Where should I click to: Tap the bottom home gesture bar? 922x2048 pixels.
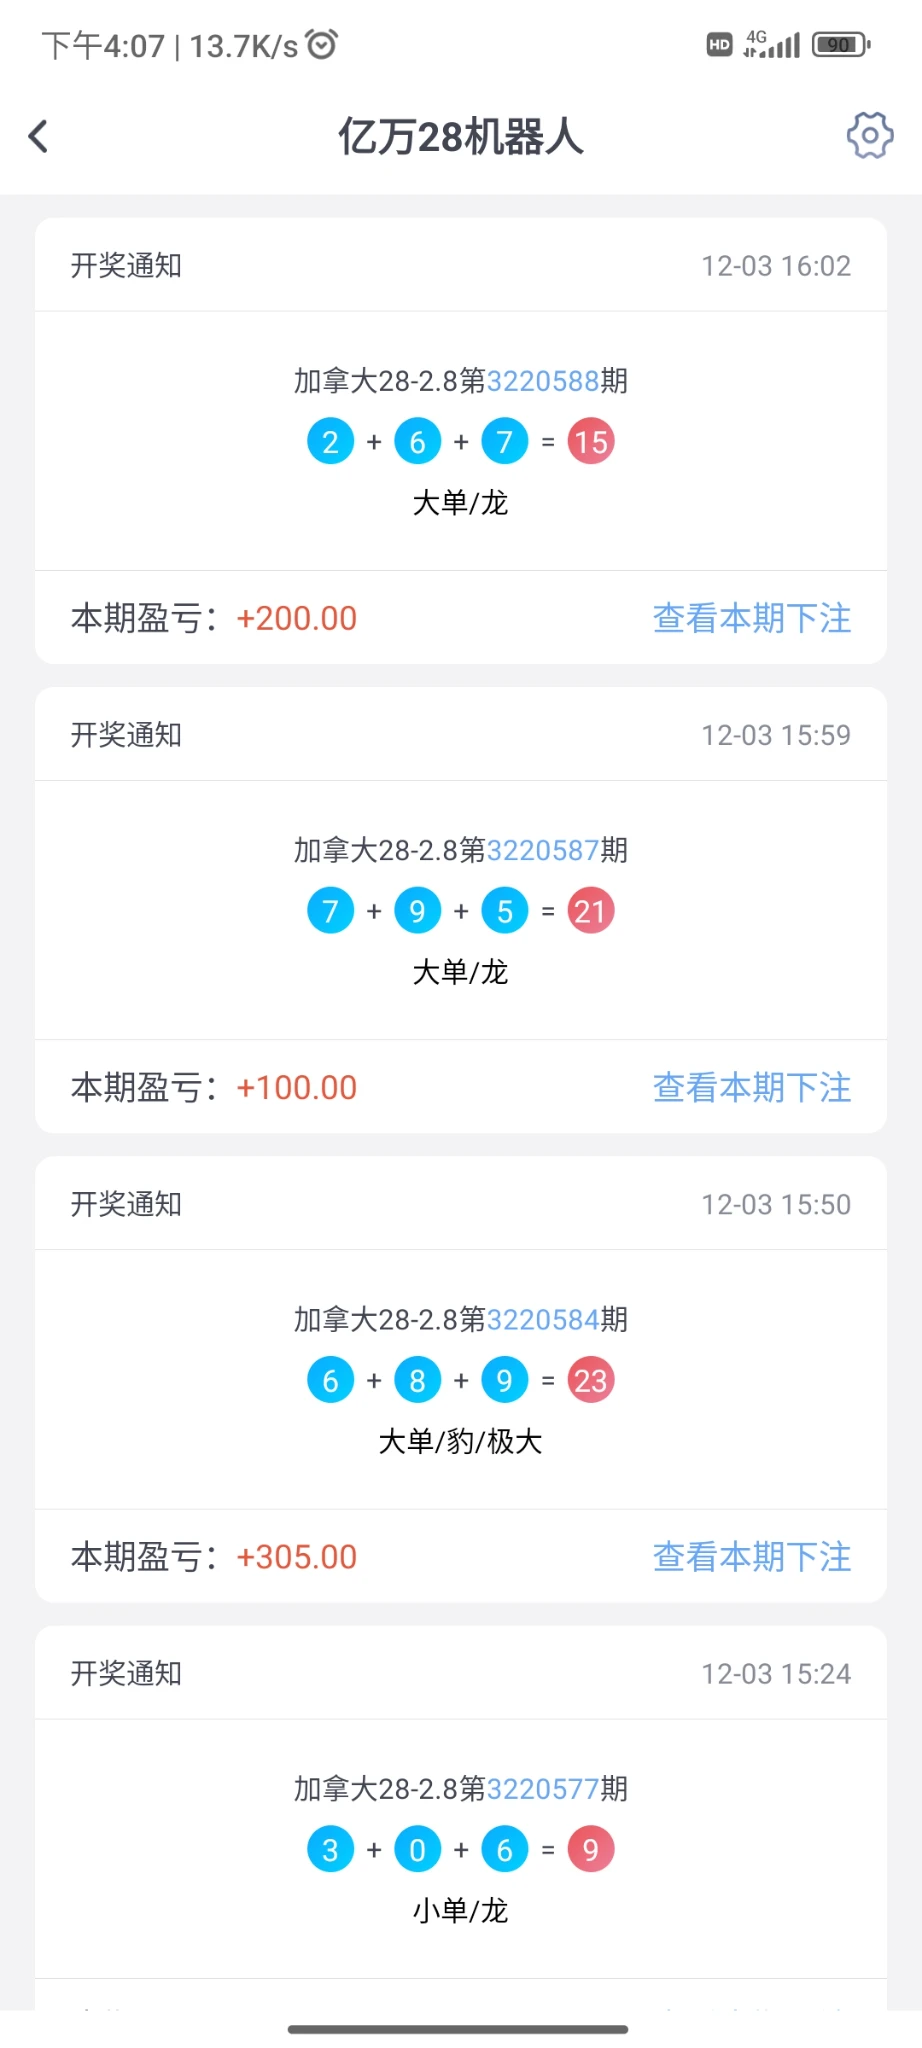pos(458,2029)
